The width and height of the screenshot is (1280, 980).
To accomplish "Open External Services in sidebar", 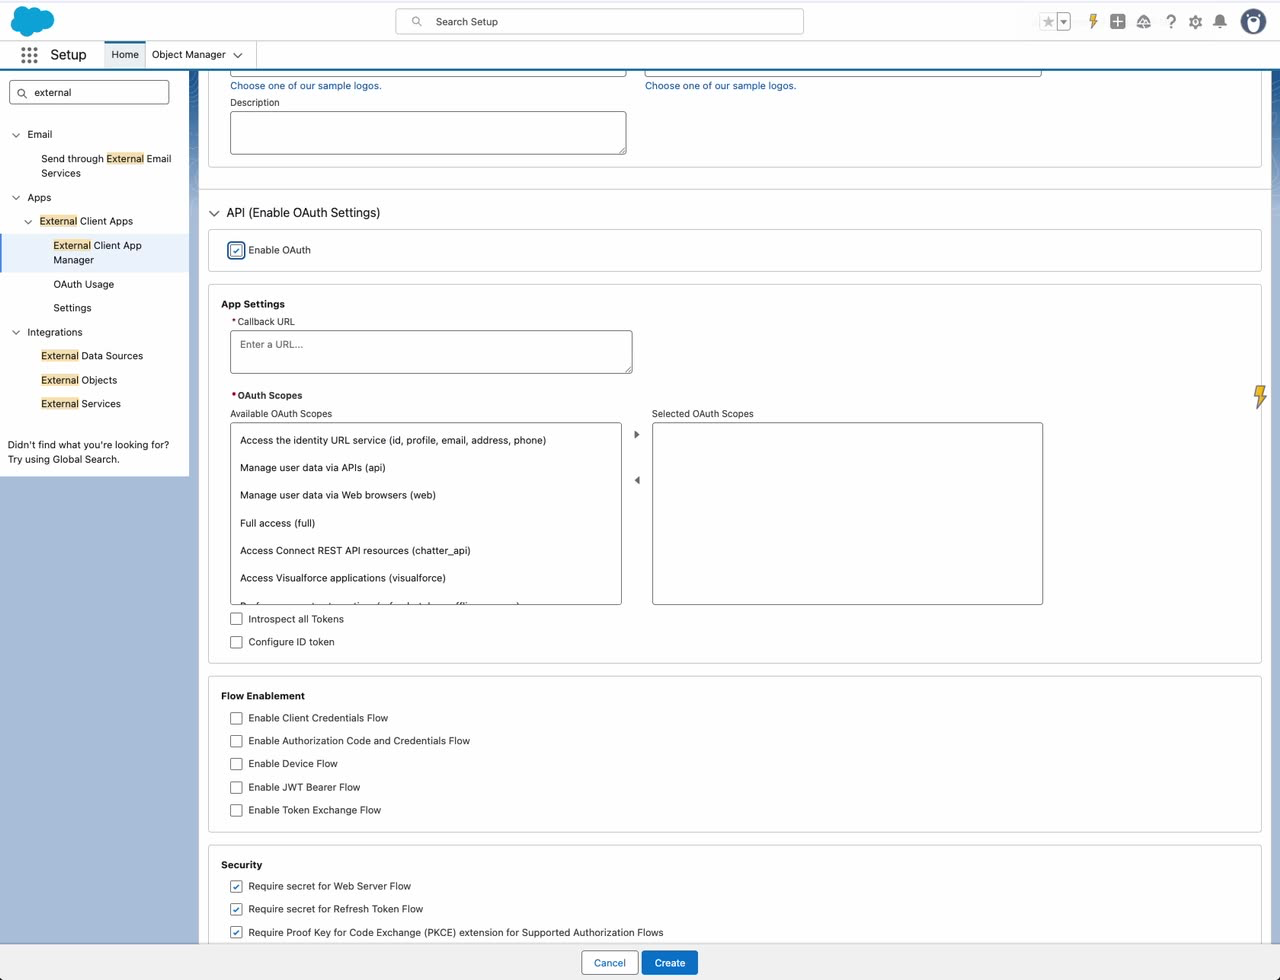I will pyautogui.click(x=81, y=404).
